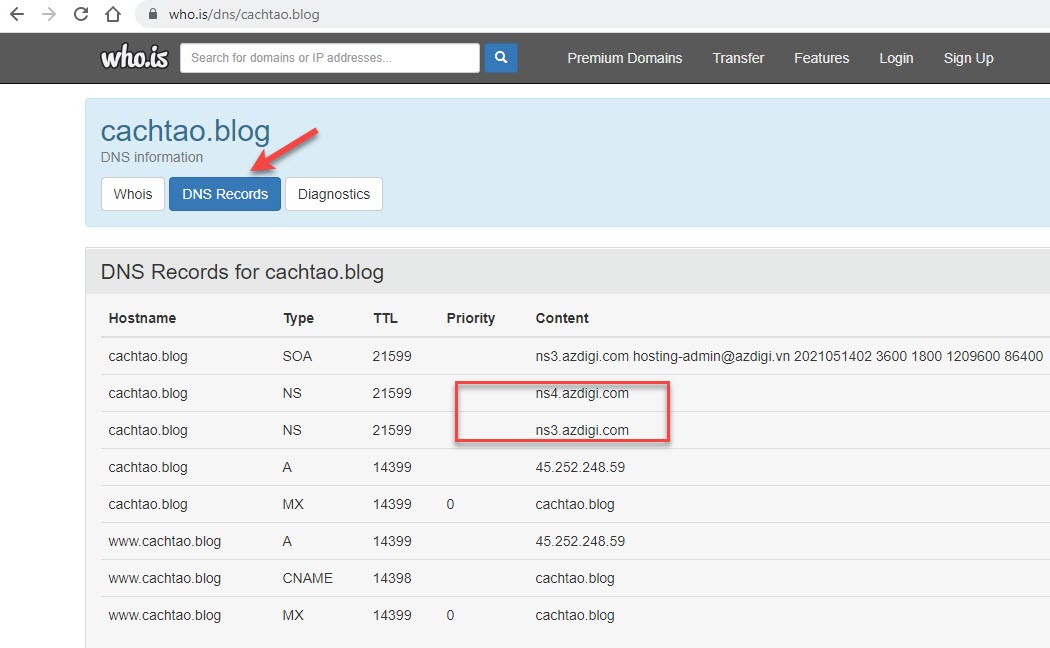The image size is (1050, 648).
Task: Click the padlock site security icon
Action: coord(153,14)
